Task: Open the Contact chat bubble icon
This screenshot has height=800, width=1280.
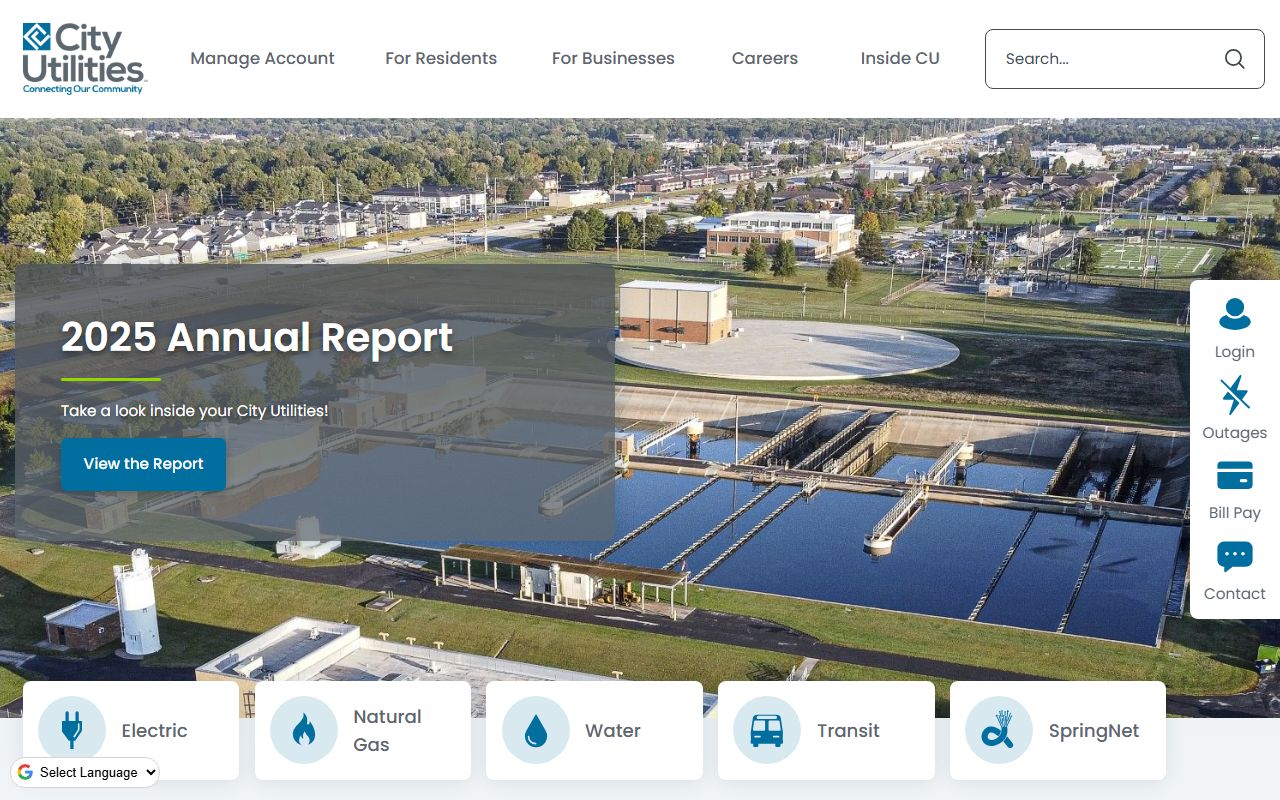Action: point(1234,557)
